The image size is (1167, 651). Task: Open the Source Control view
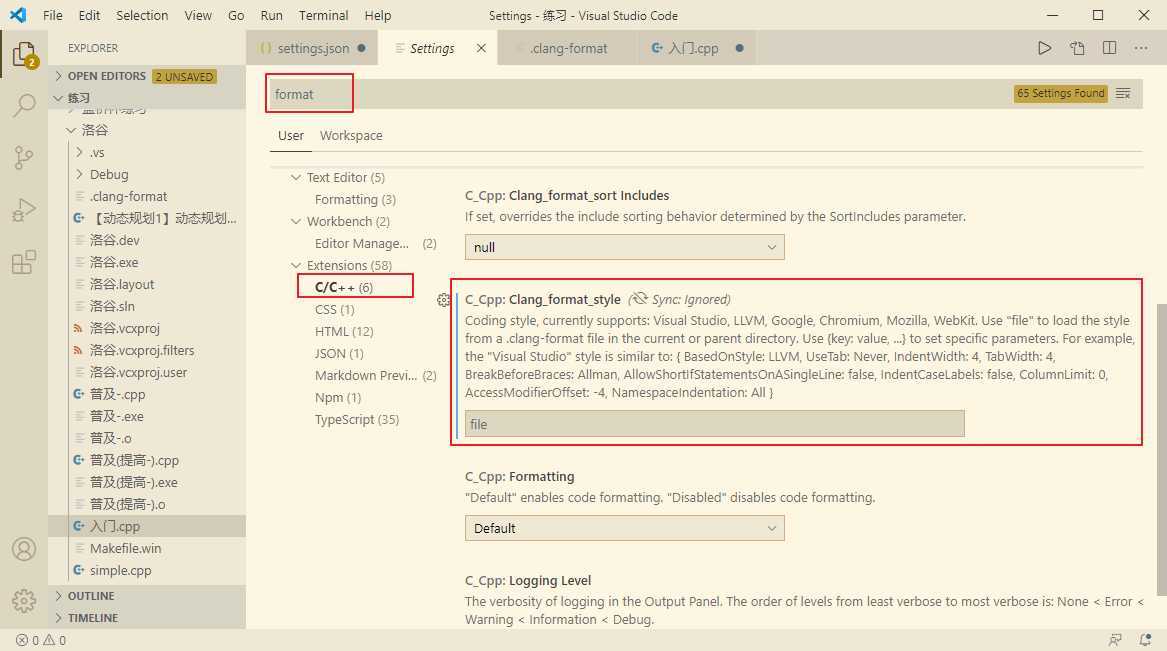[x=24, y=157]
